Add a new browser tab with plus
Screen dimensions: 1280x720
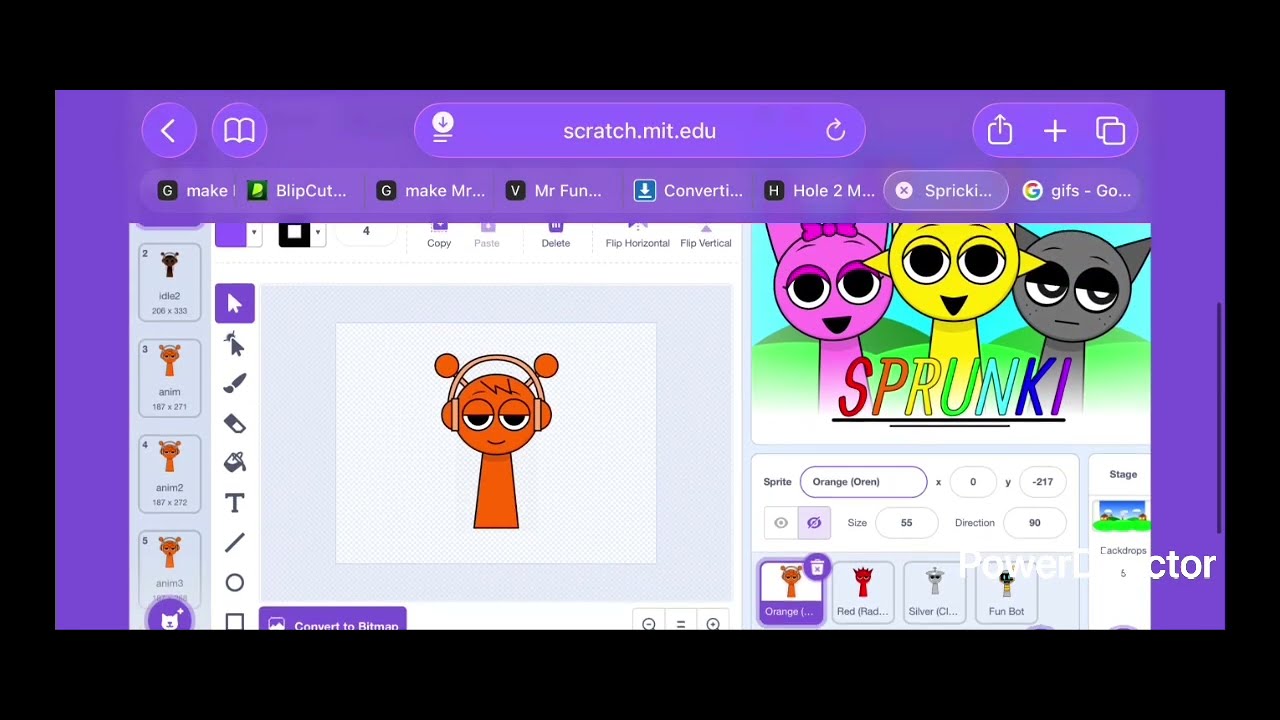[x=1055, y=131]
